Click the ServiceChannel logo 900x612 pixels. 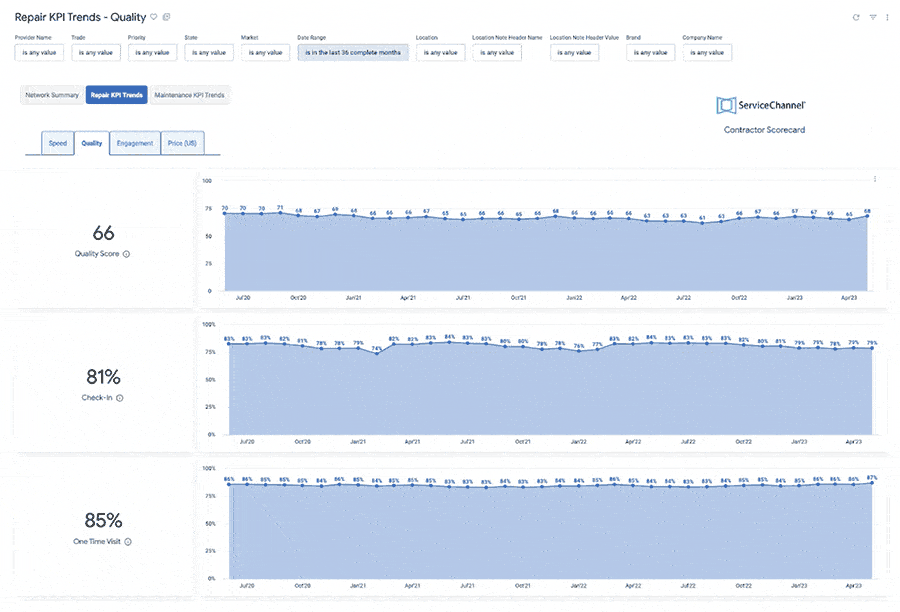[x=762, y=105]
